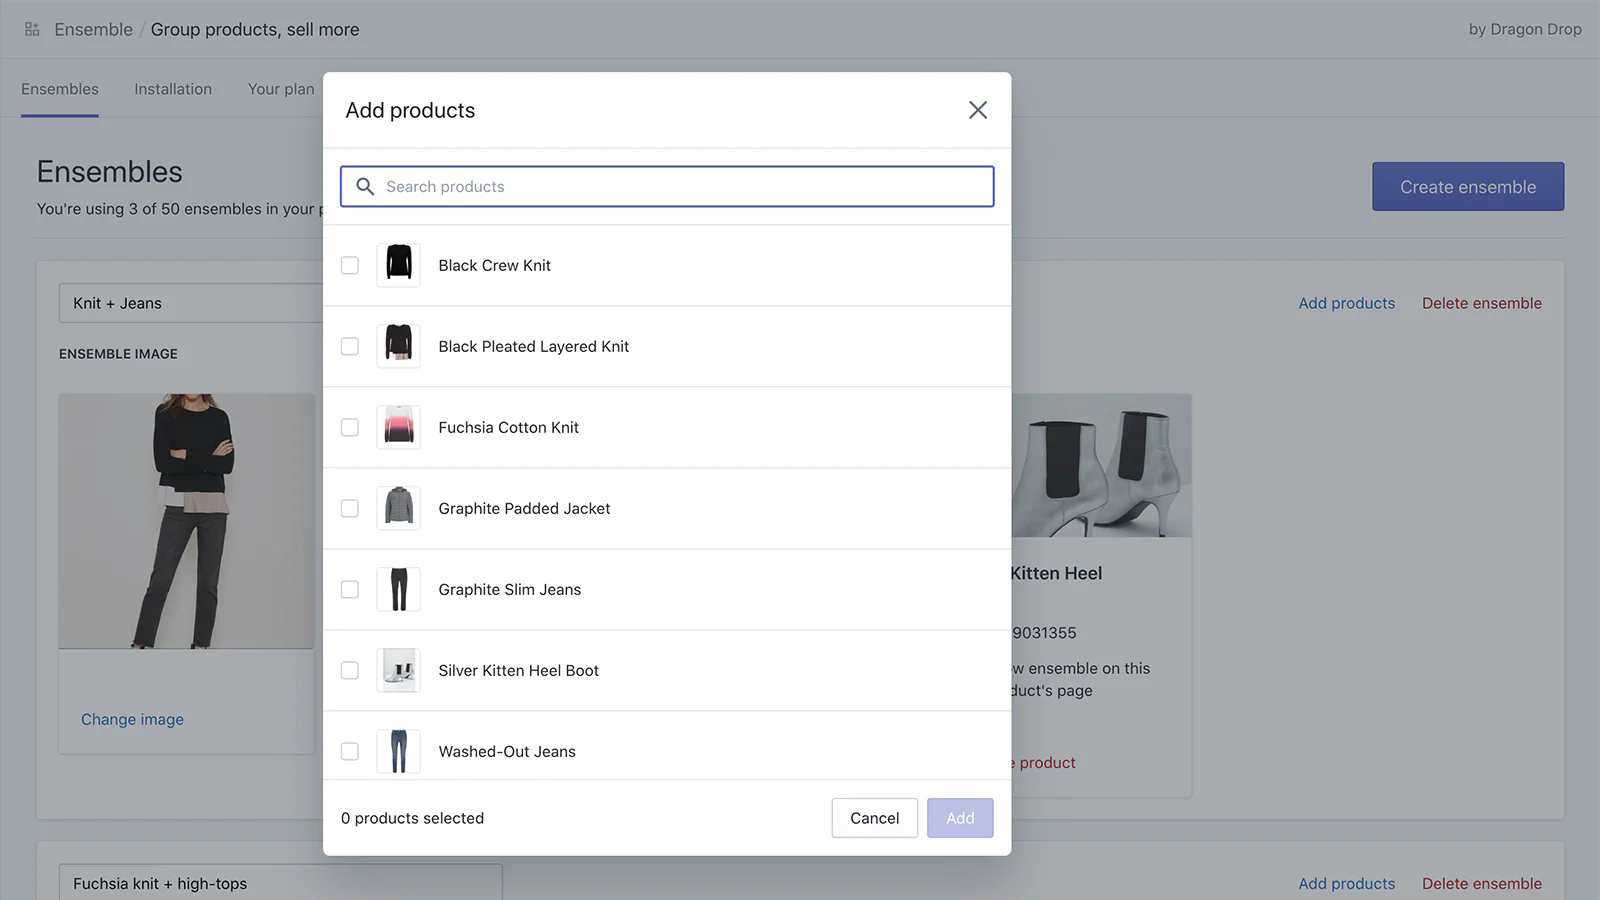Image resolution: width=1600 pixels, height=900 pixels.
Task: Cancel the Add products dialog
Action: point(874,818)
